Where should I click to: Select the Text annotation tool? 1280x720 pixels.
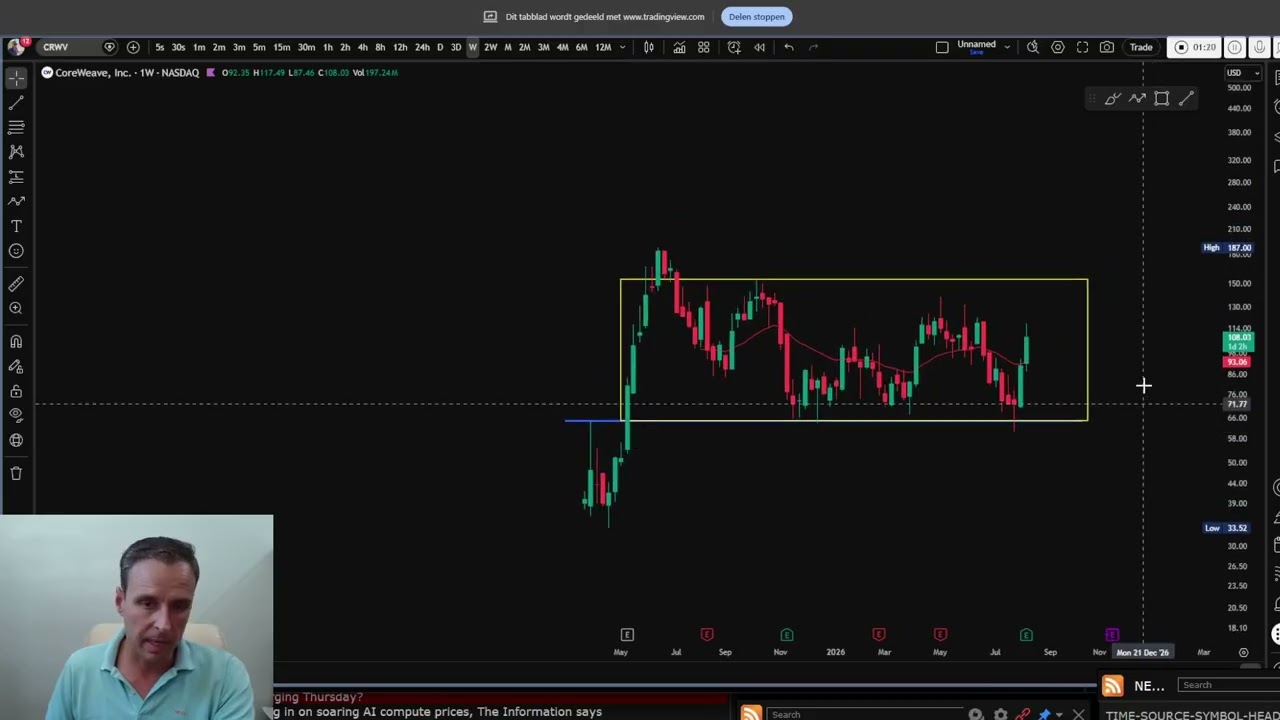(16, 226)
